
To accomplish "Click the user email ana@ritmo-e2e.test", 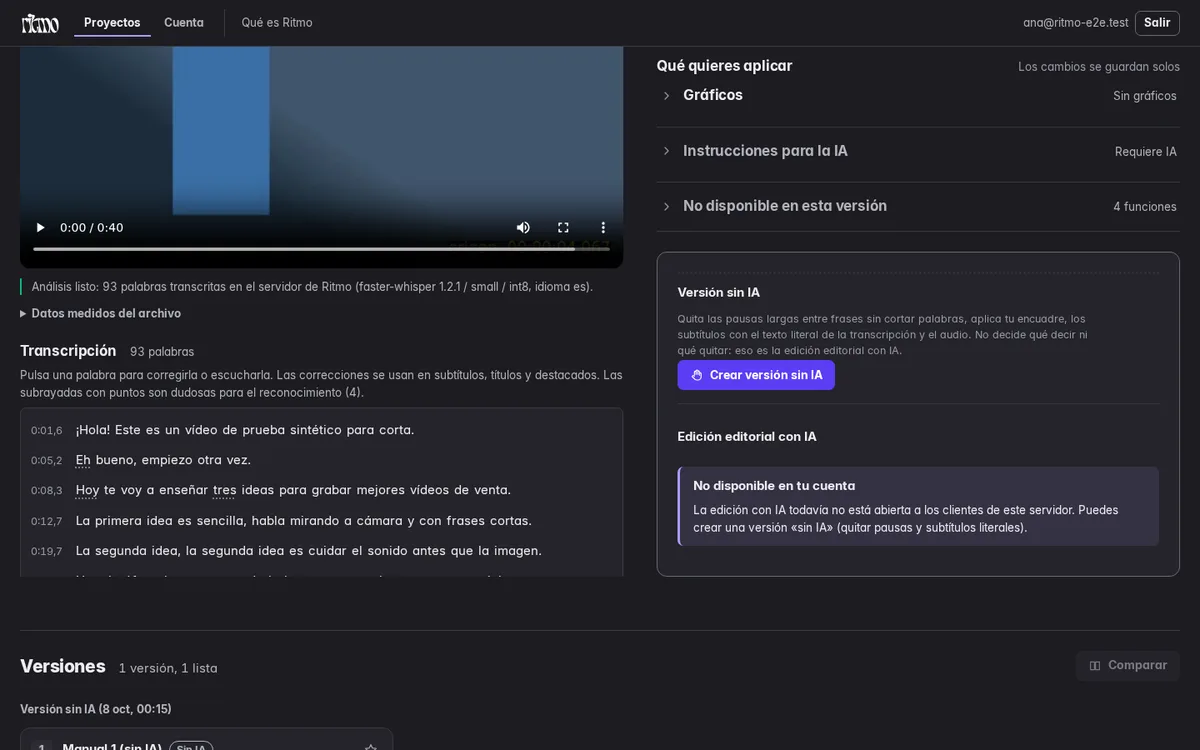I will [1075, 23].
